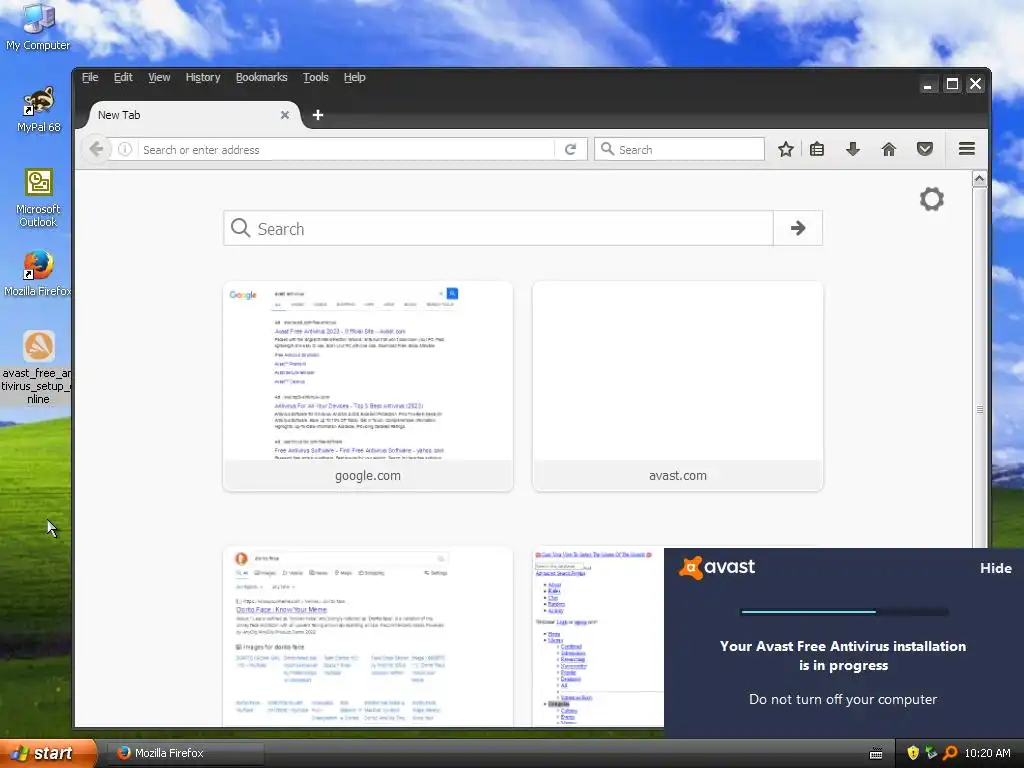Open the Bookmarks menu
The image size is (1024, 768).
261,77
